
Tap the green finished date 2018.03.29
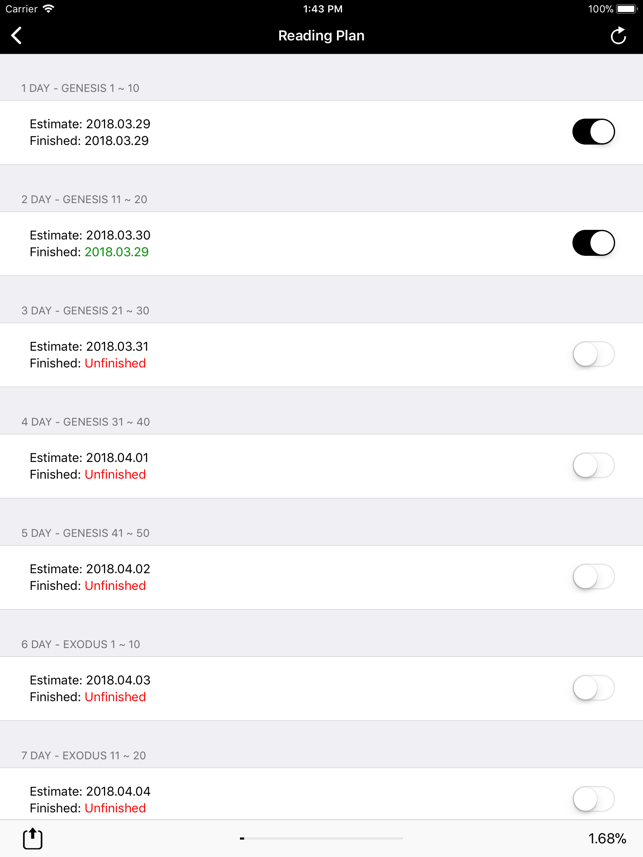pyautogui.click(x=116, y=252)
